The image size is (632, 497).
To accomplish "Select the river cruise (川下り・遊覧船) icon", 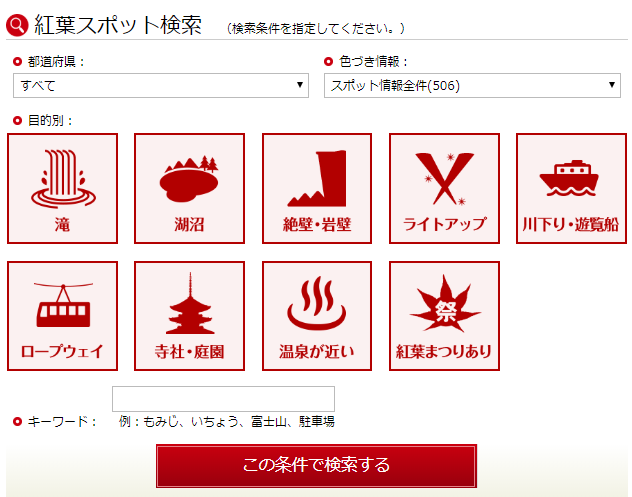I will click(x=571, y=188).
